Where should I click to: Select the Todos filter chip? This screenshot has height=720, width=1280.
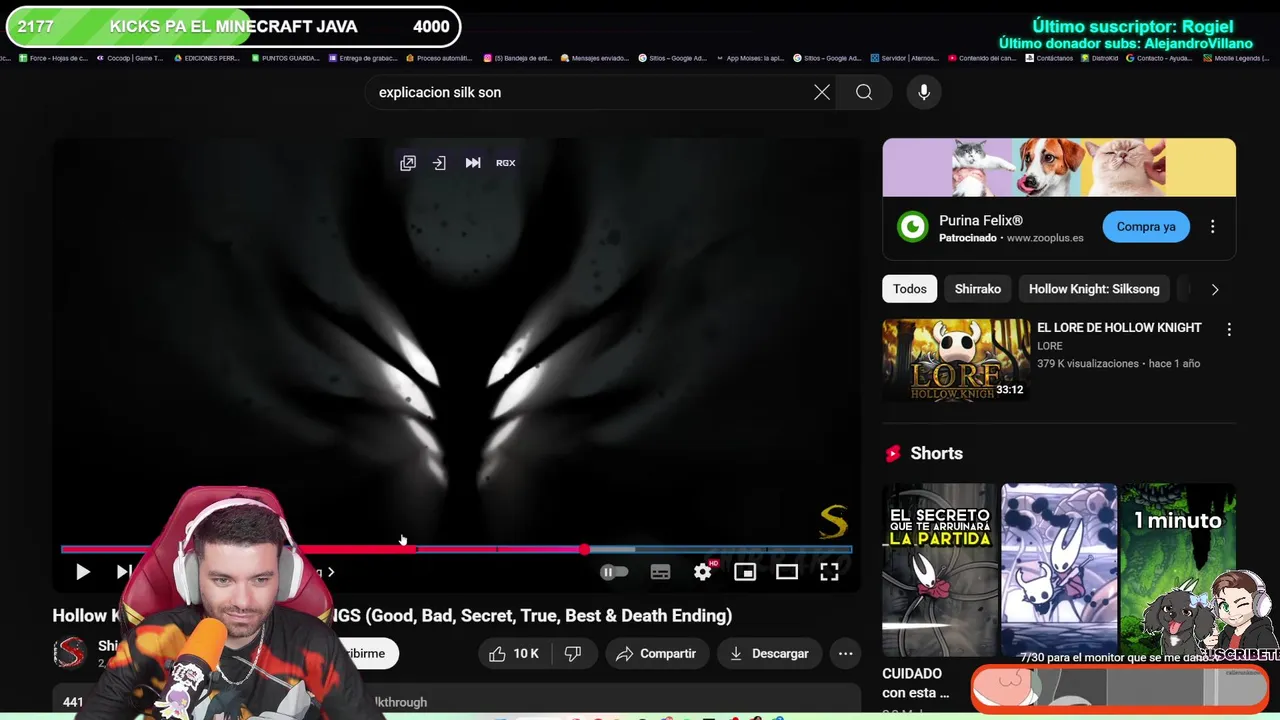coord(910,289)
